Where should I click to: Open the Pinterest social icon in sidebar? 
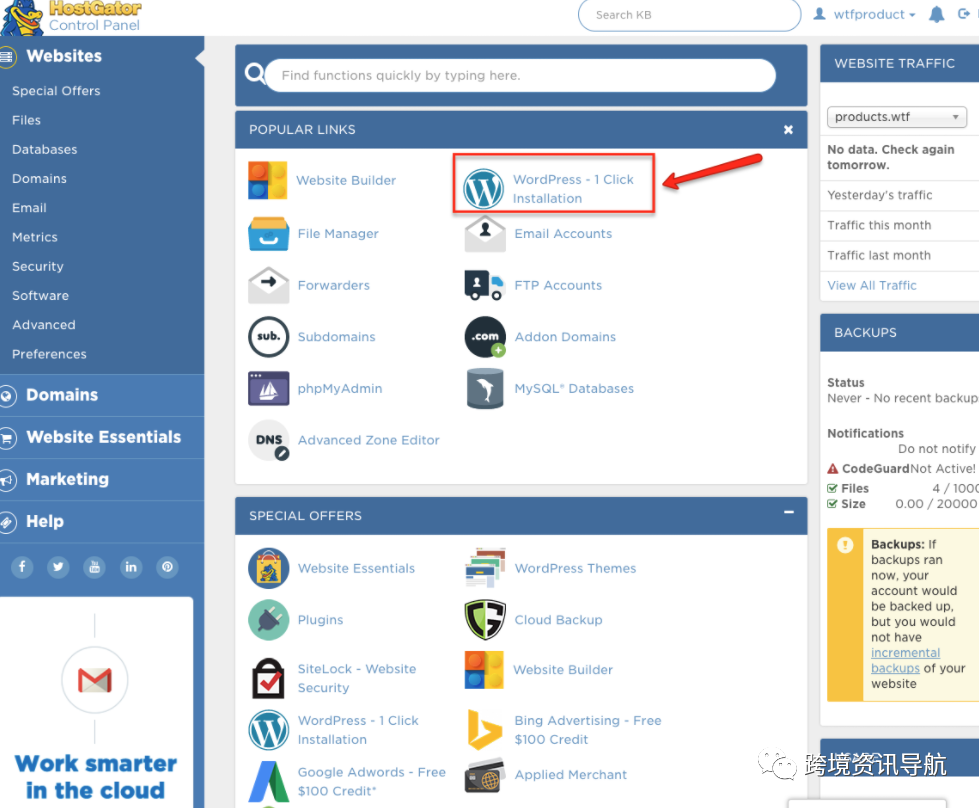coord(167,567)
